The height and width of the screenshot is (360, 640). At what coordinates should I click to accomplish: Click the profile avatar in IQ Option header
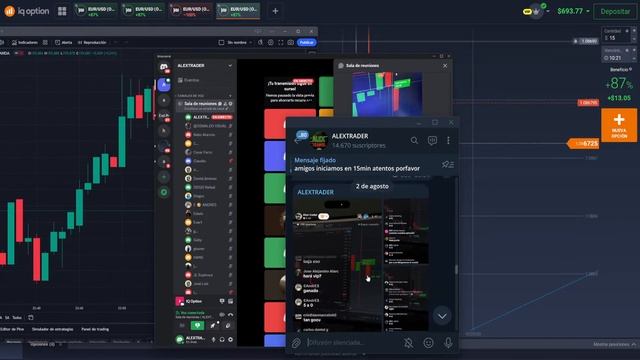pyautogui.click(x=536, y=11)
